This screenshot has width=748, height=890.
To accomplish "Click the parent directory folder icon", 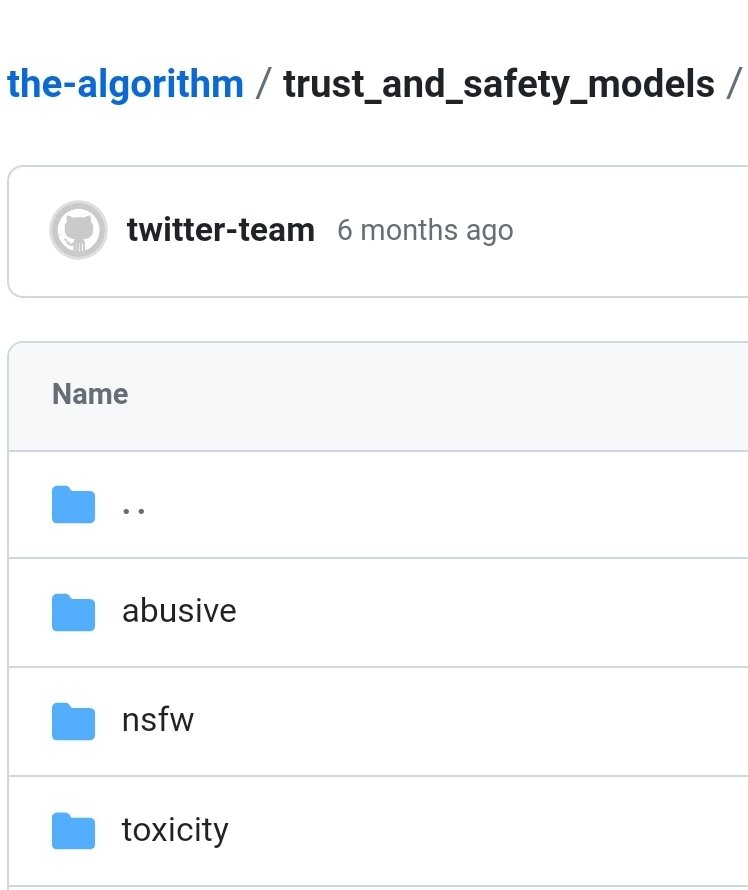I will click(73, 505).
